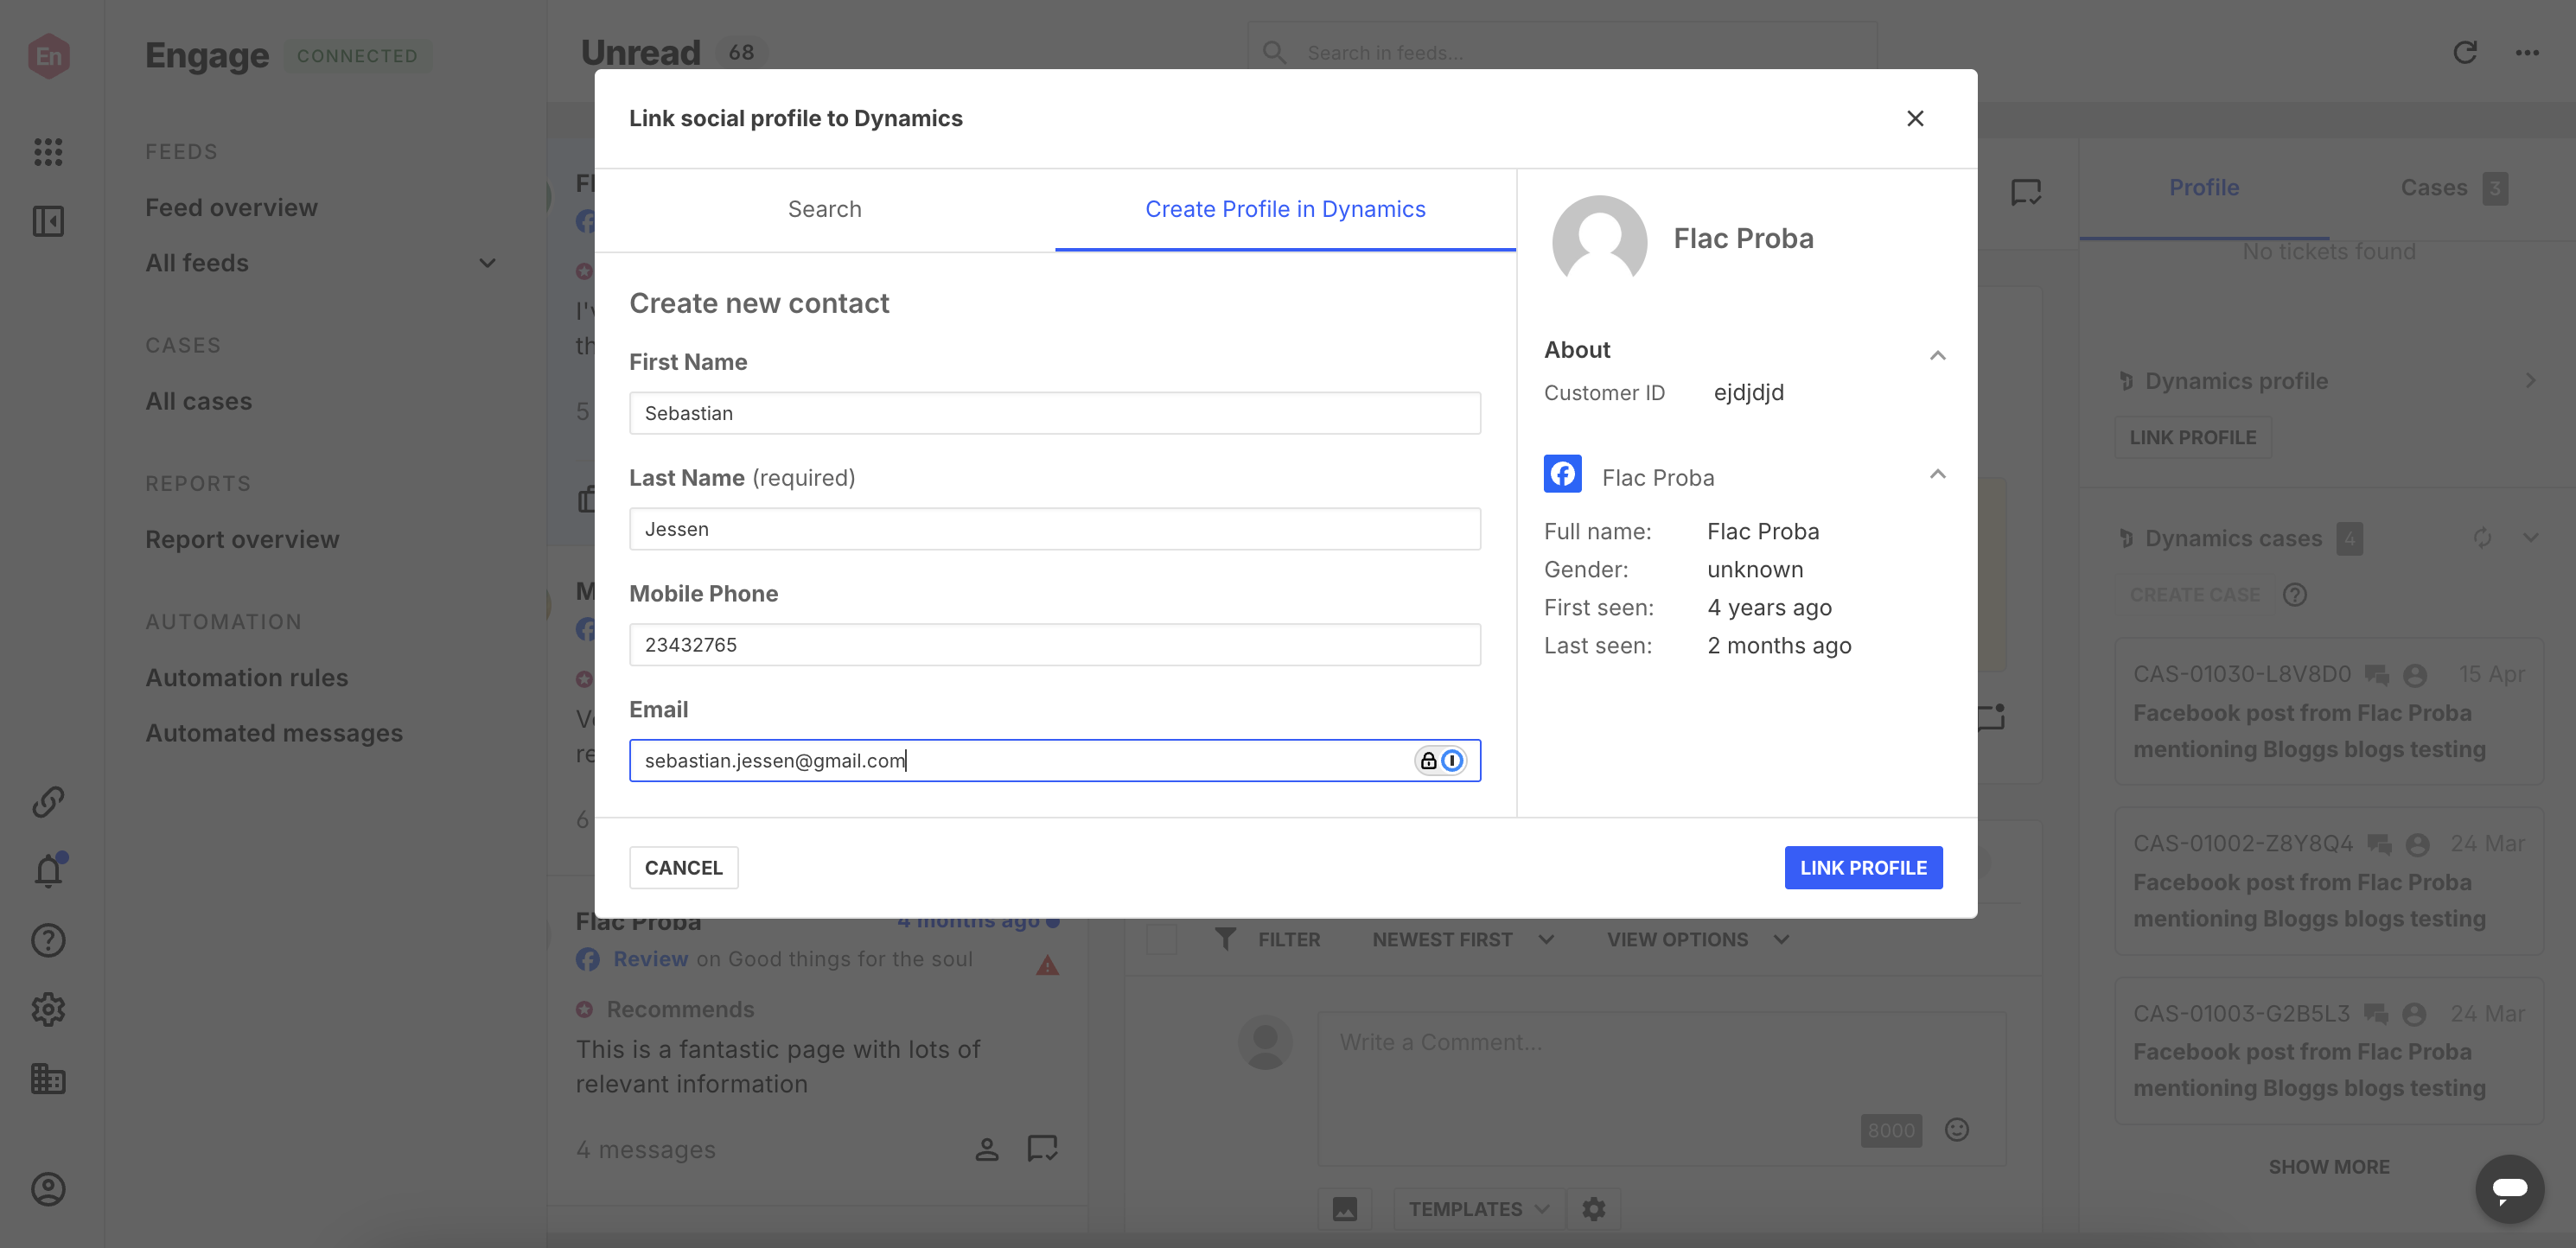2576x1248 pixels.
Task: Open the help question mark icon in sidebar
Action: tap(48, 940)
